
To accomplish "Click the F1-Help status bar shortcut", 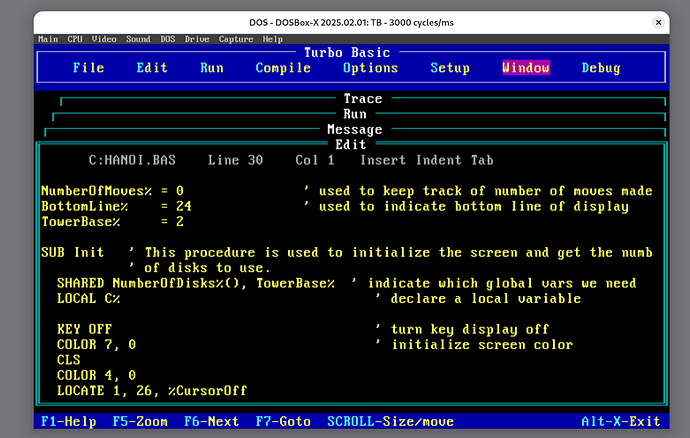I will pyautogui.click(x=68, y=422).
